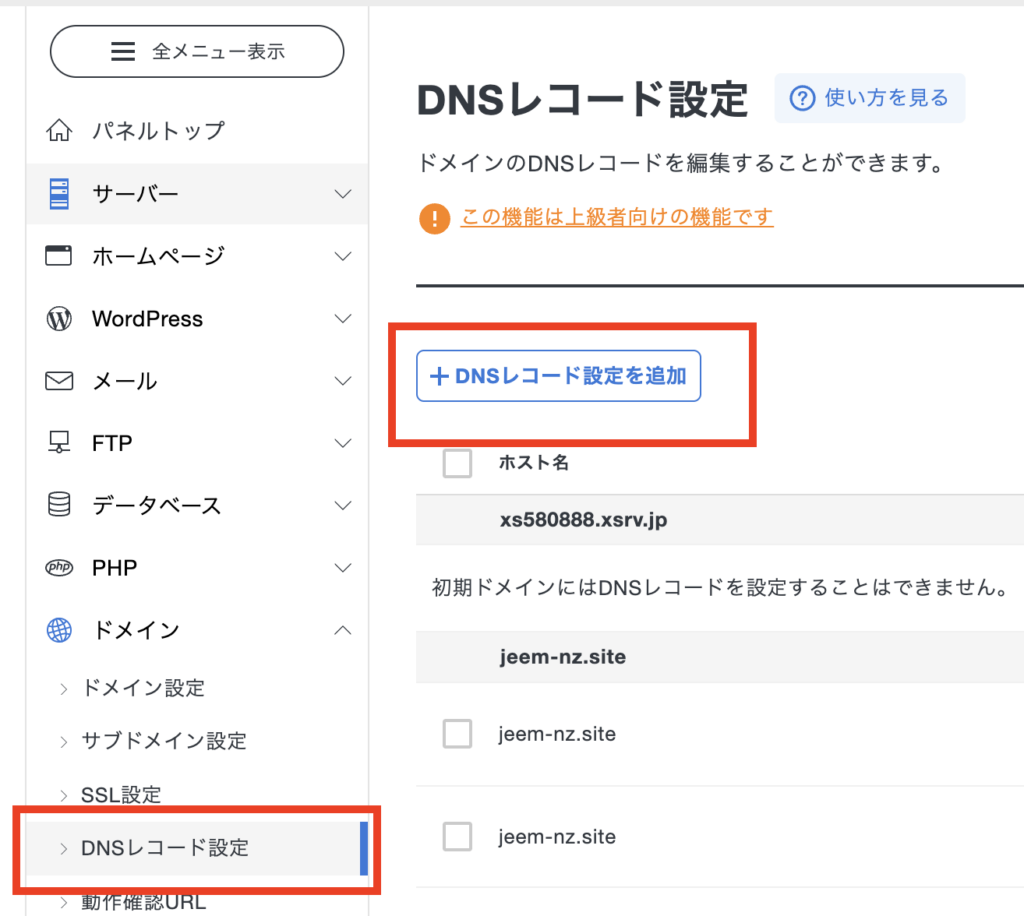Click the Panel Top home icon
The width and height of the screenshot is (1024, 916).
click(x=60, y=131)
